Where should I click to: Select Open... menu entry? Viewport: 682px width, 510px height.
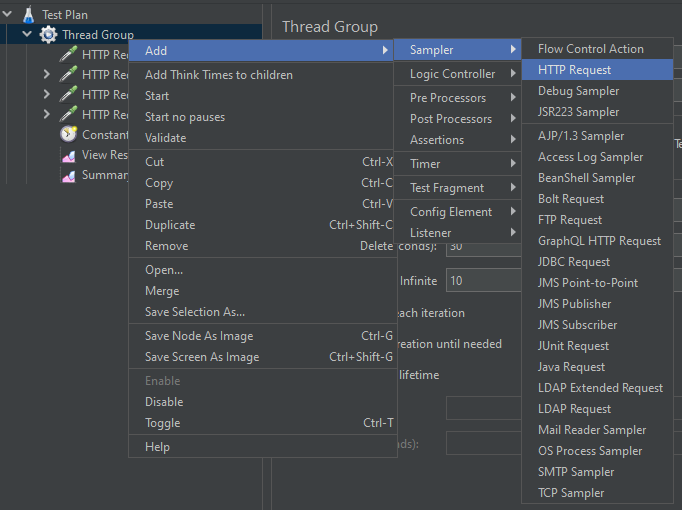point(263,270)
